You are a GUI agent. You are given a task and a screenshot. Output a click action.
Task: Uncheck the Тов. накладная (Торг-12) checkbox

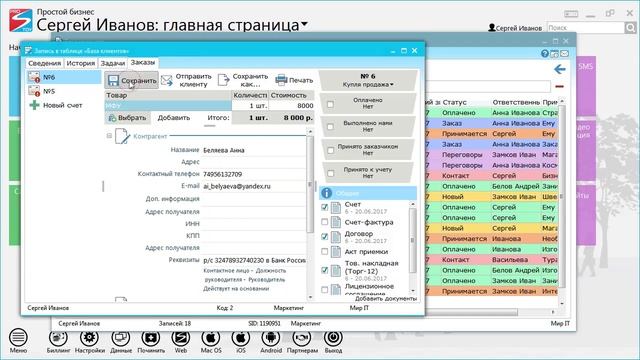[x=324, y=270]
